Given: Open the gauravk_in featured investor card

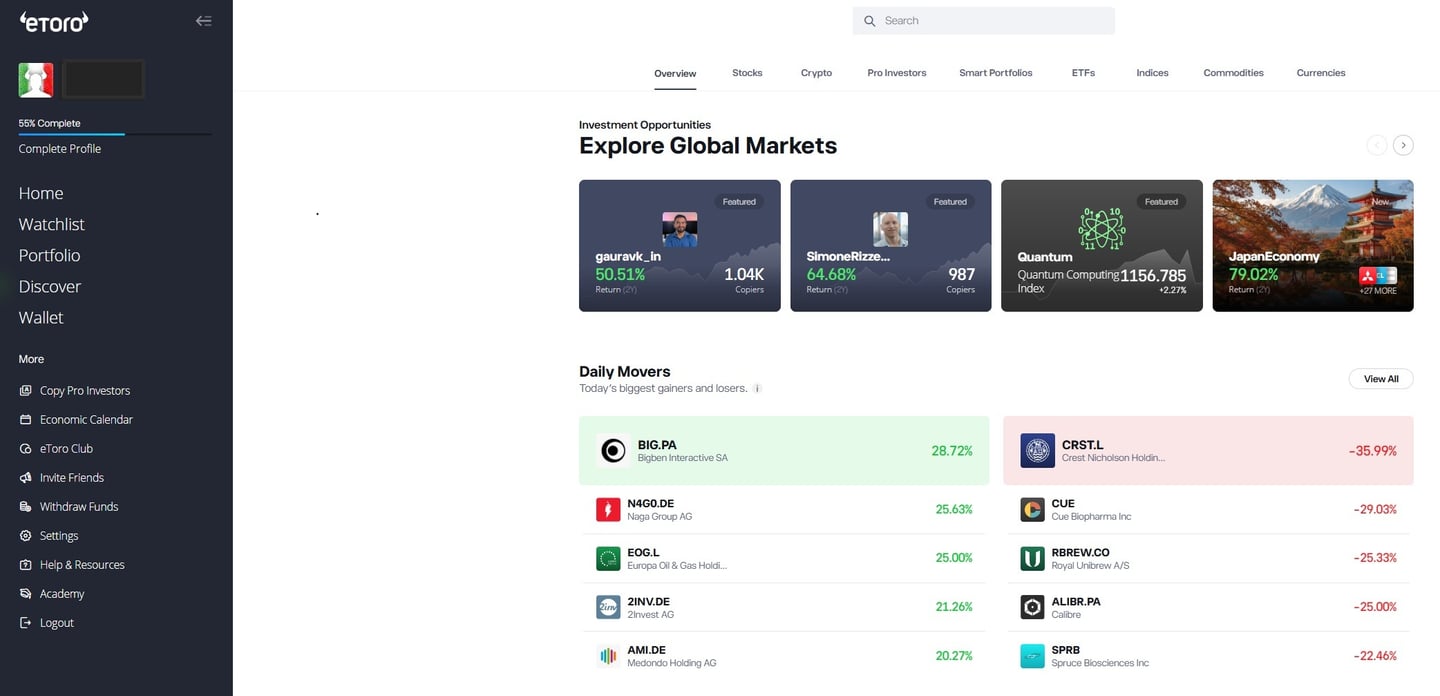Looking at the screenshot, I should [680, 246].
